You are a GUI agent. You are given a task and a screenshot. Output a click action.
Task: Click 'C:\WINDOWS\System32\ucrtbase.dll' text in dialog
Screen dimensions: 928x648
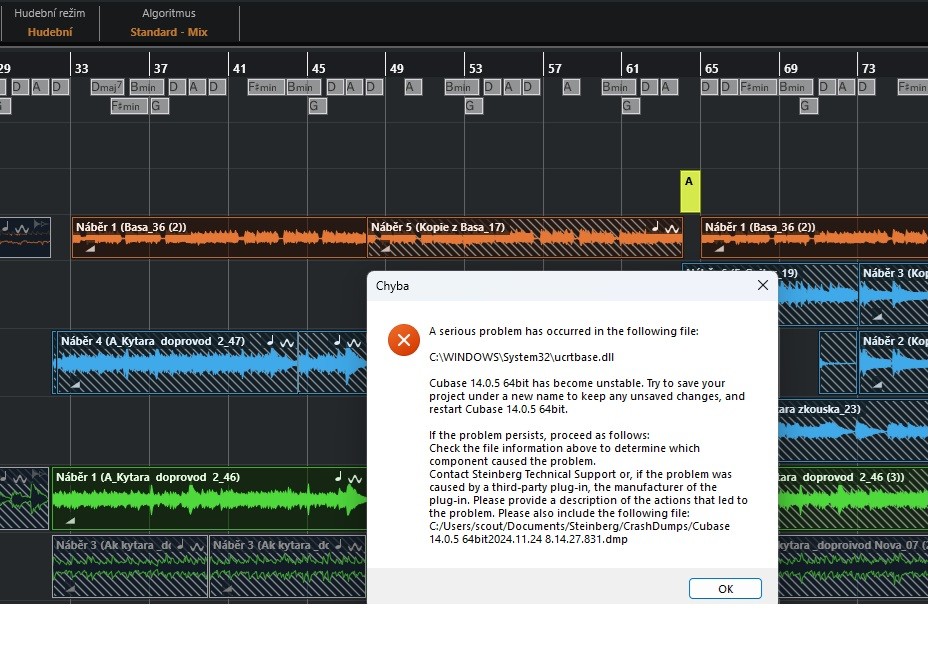pos(521,357)
